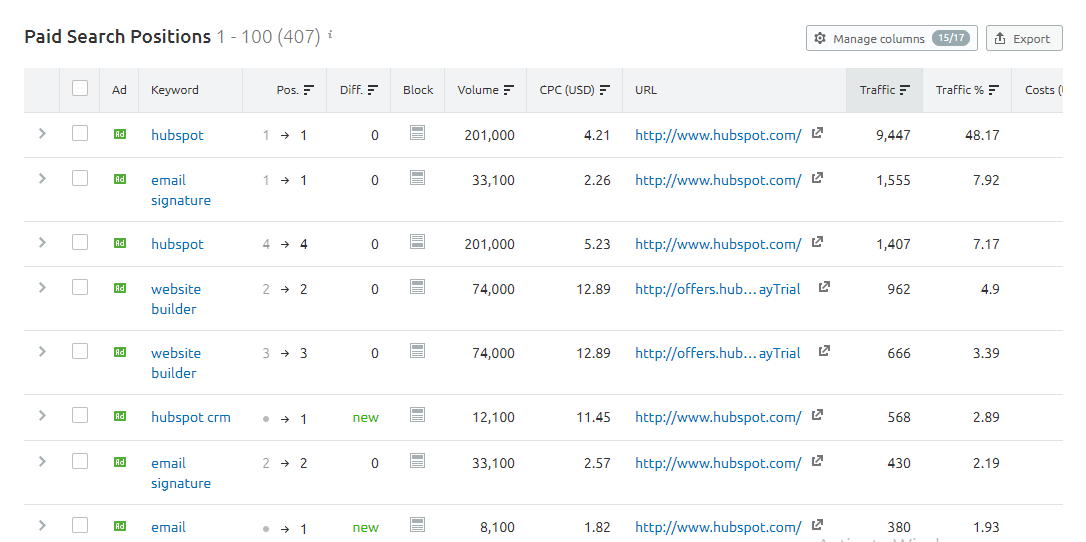Viewport: 1086px width, 542px height.
Task: Open external link icon for email signature row with 1,555 traffic
Action: [817, 178]
